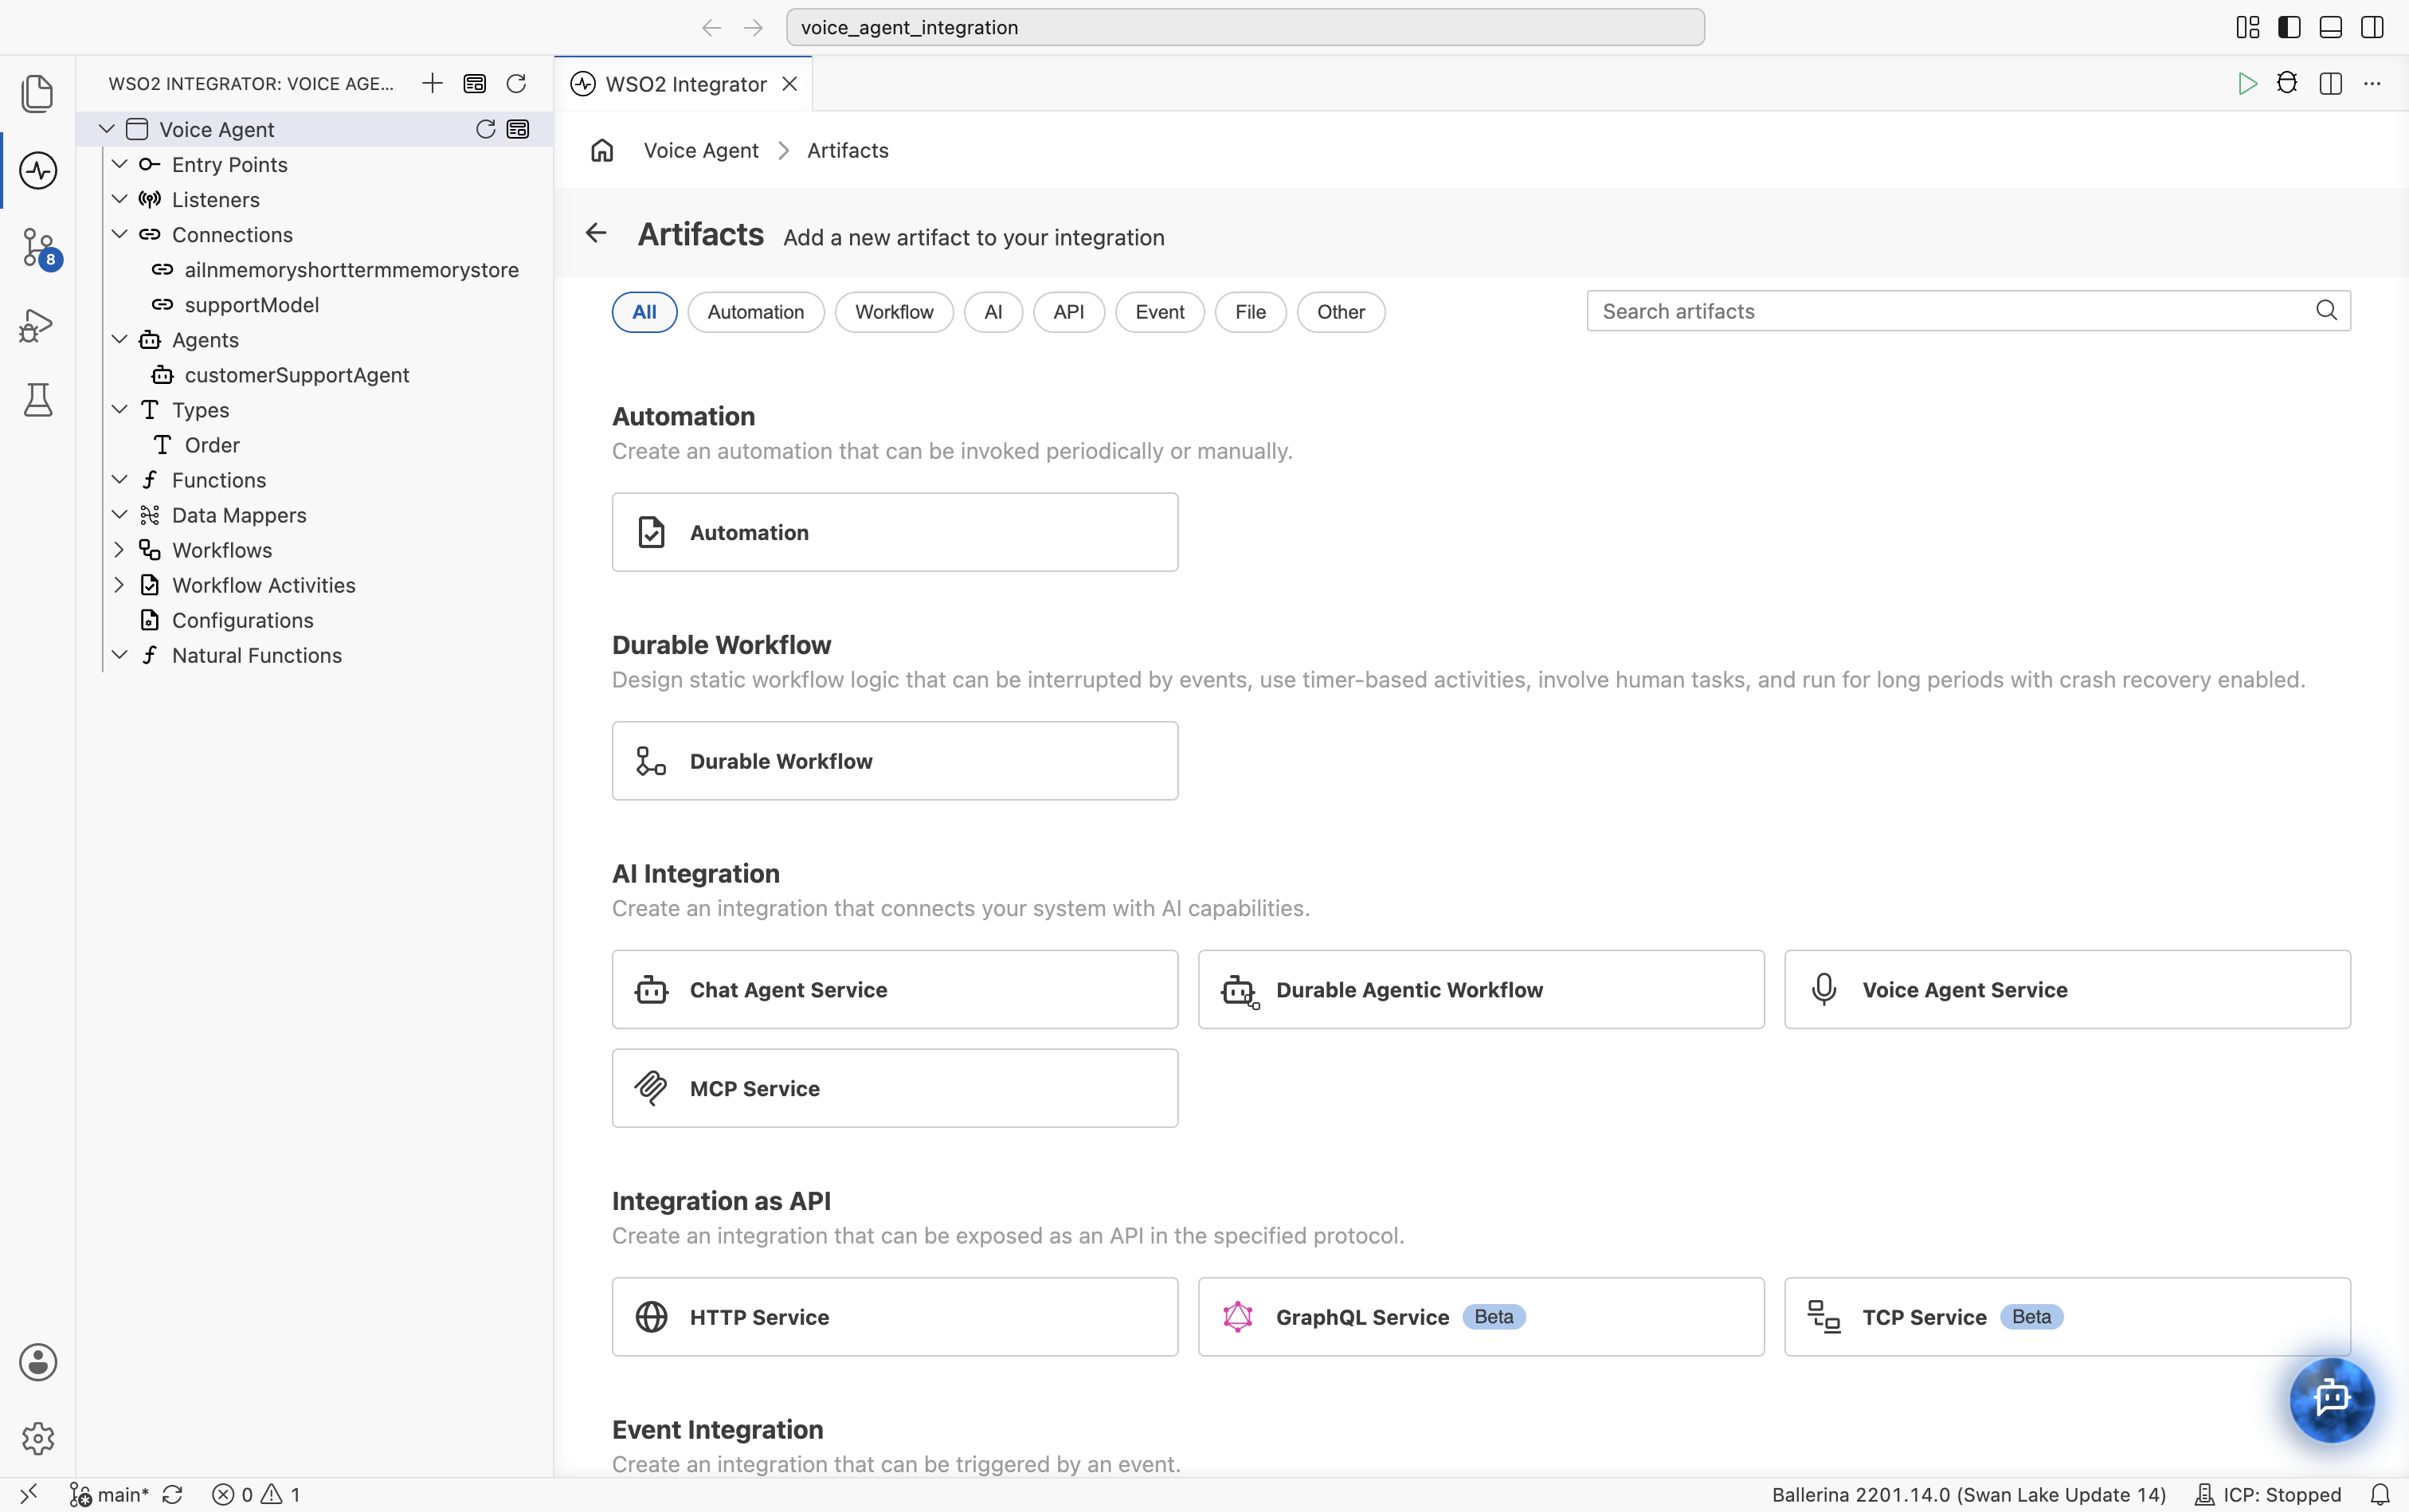Run the integration with the play icon
Viewport: 2409px width, 1512px height.
(x=2247, y=83)
